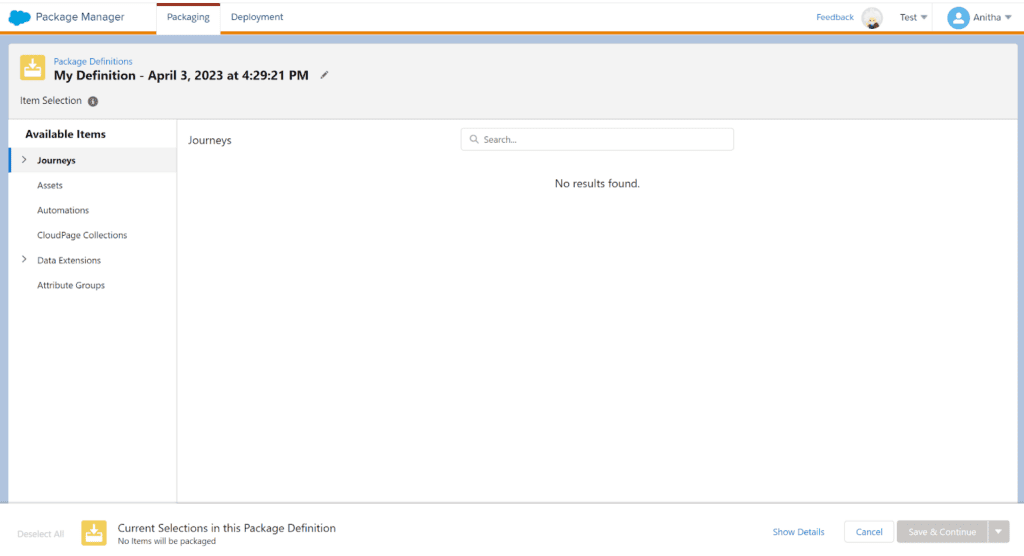Click the Salesforce cloud logo
Screen dimensions: 1024x556
click(19, 17)
